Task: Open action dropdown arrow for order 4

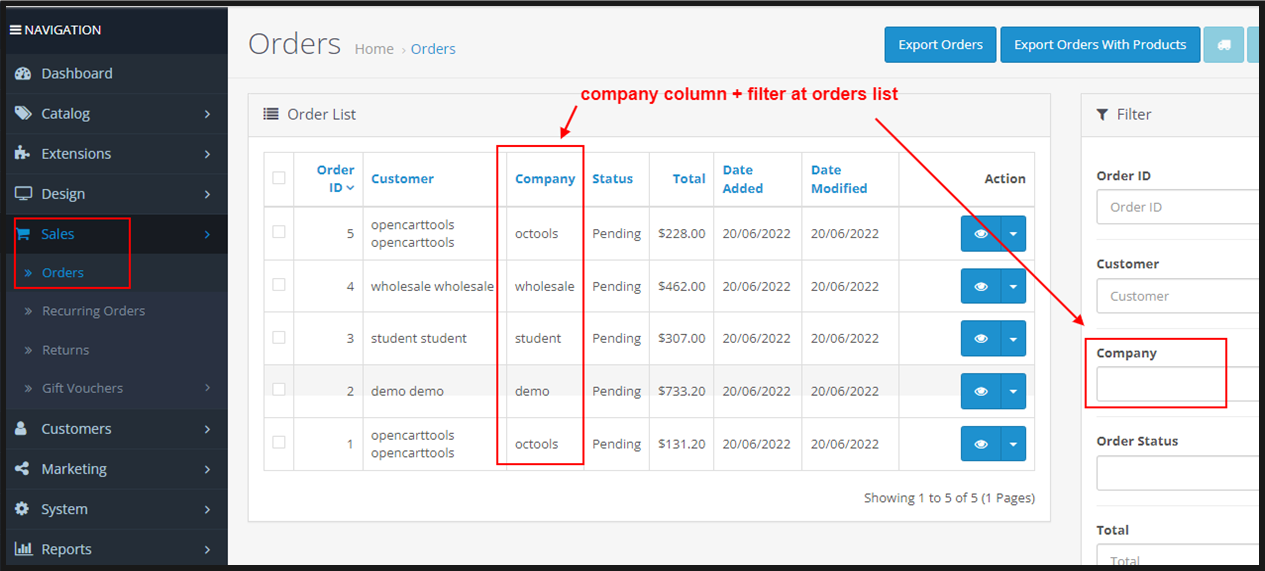Action: click(x=1013, y=286)
